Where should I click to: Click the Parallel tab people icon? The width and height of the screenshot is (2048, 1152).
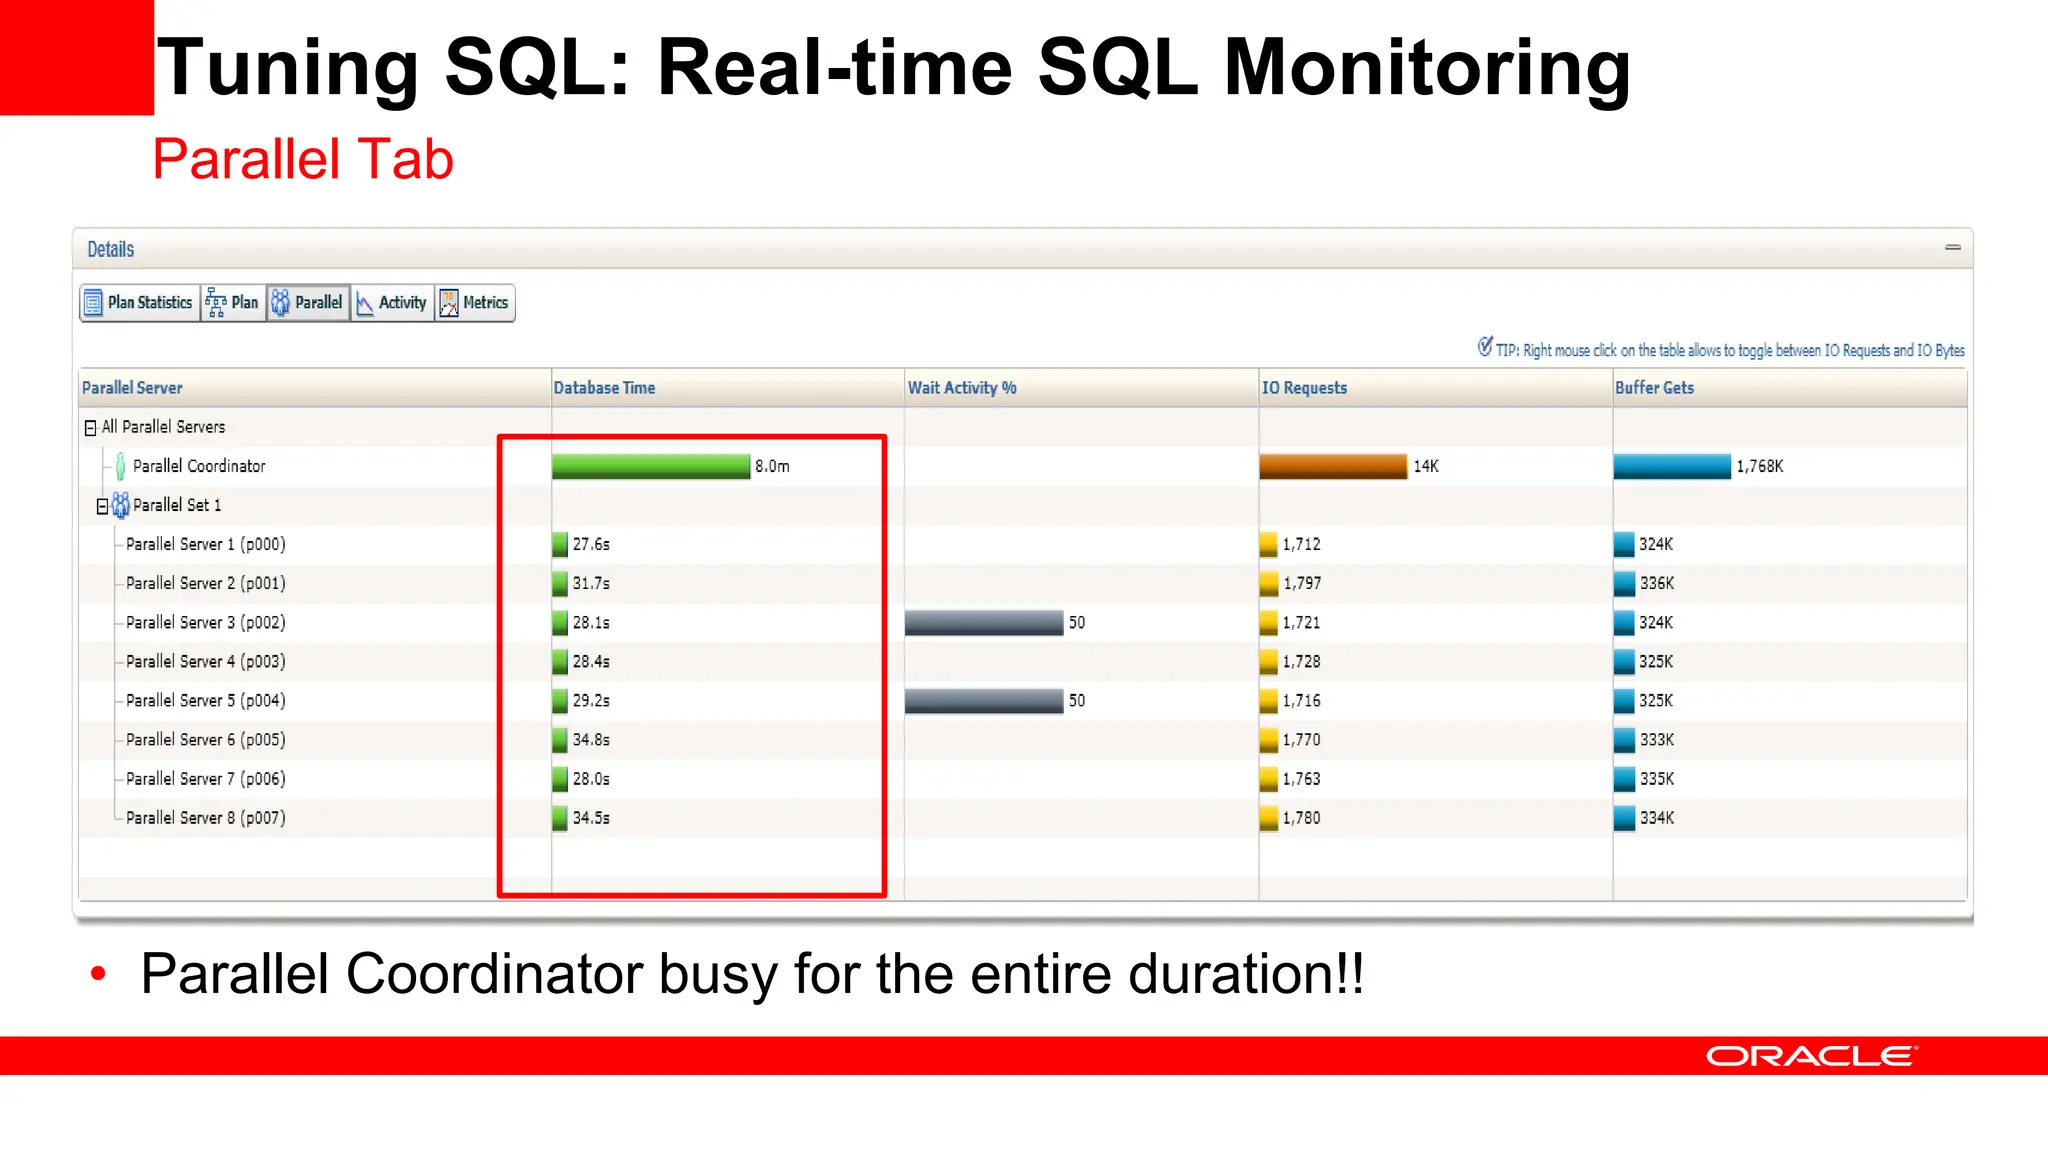click(x=281, y=302)
